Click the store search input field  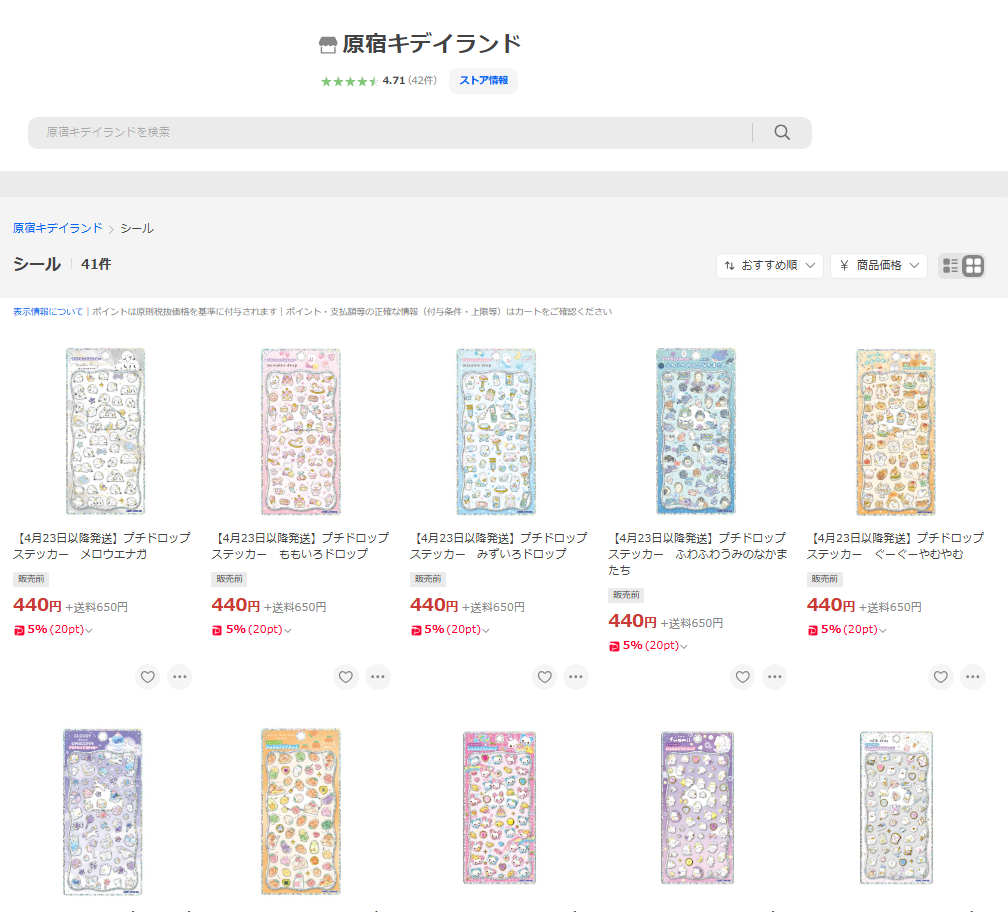(x=390, y=133)
